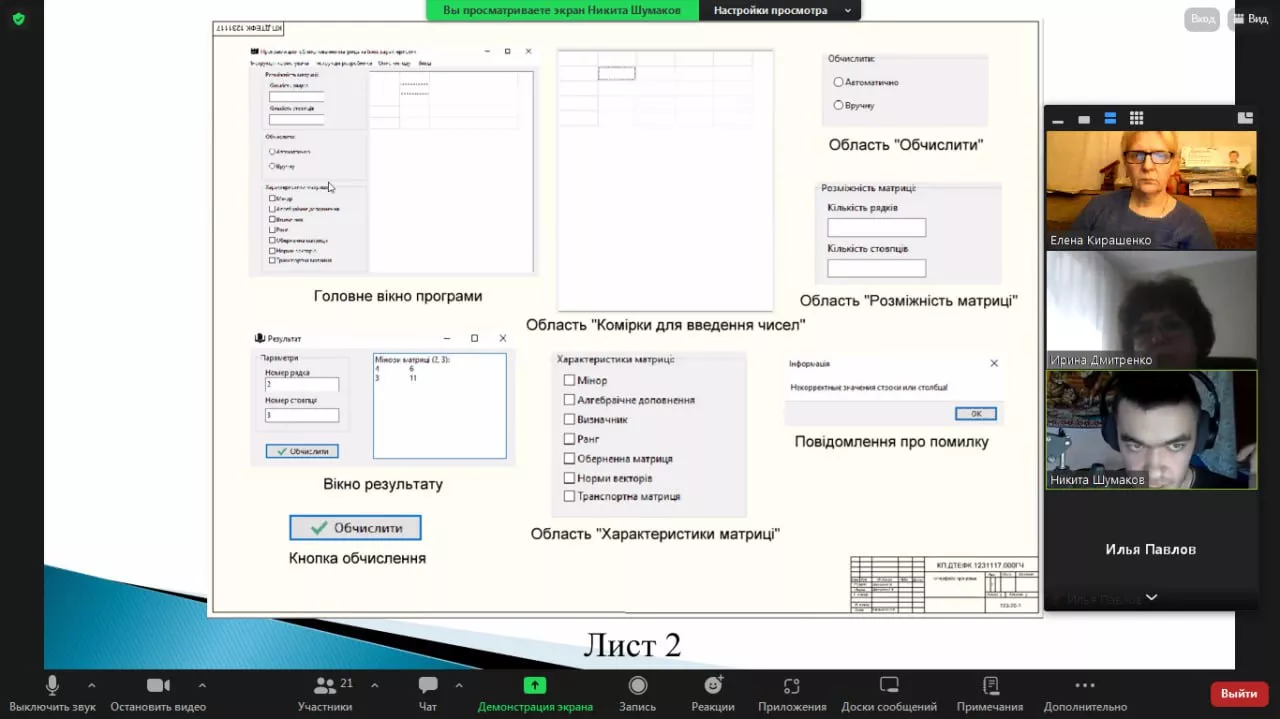Expand audio options arrow beside the microphone
1280x719 pixels.
(92, 686)
